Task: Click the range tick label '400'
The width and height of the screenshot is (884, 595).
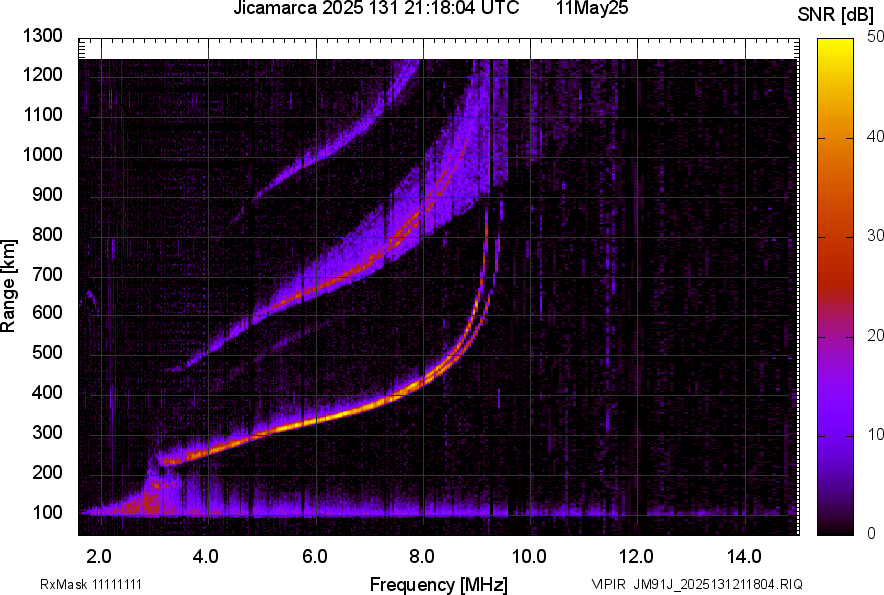Action: pyautogui.click(x=47, y=392)
